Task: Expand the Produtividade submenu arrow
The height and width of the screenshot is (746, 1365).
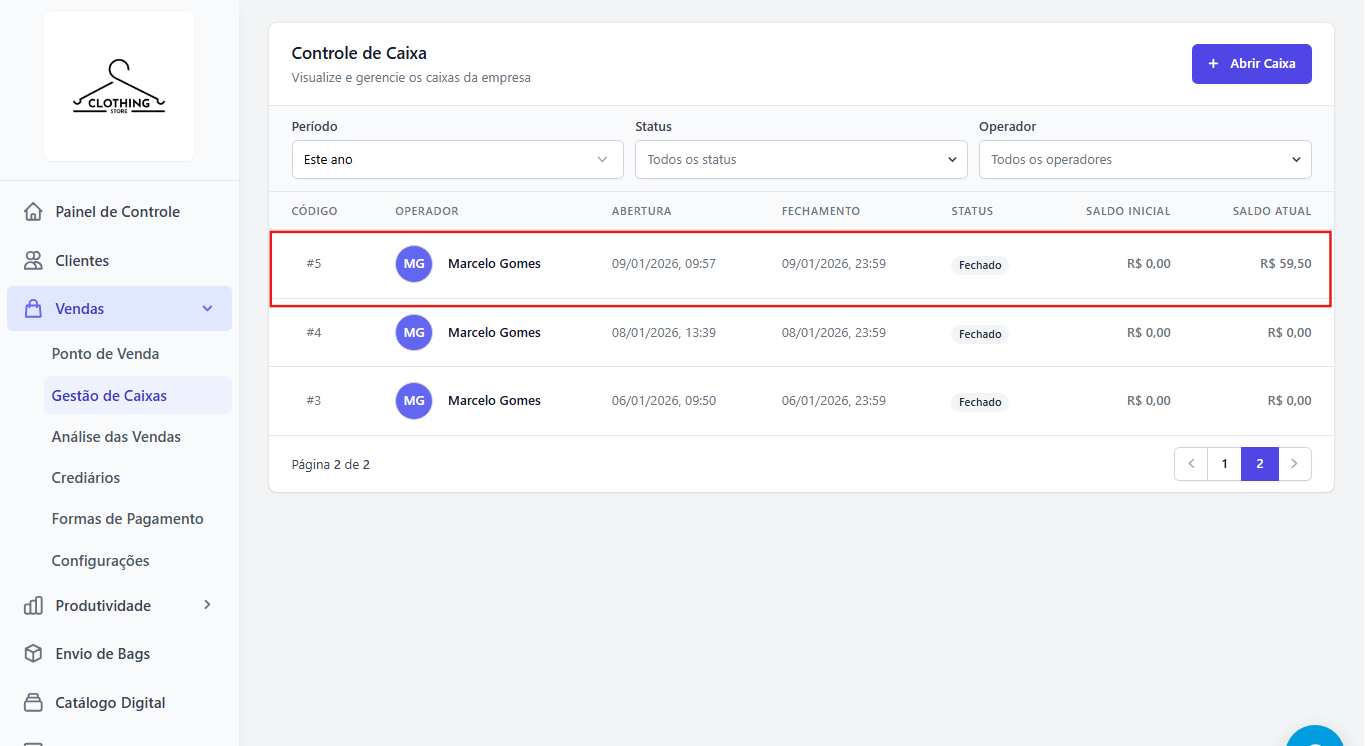Action: pos(208,605)
